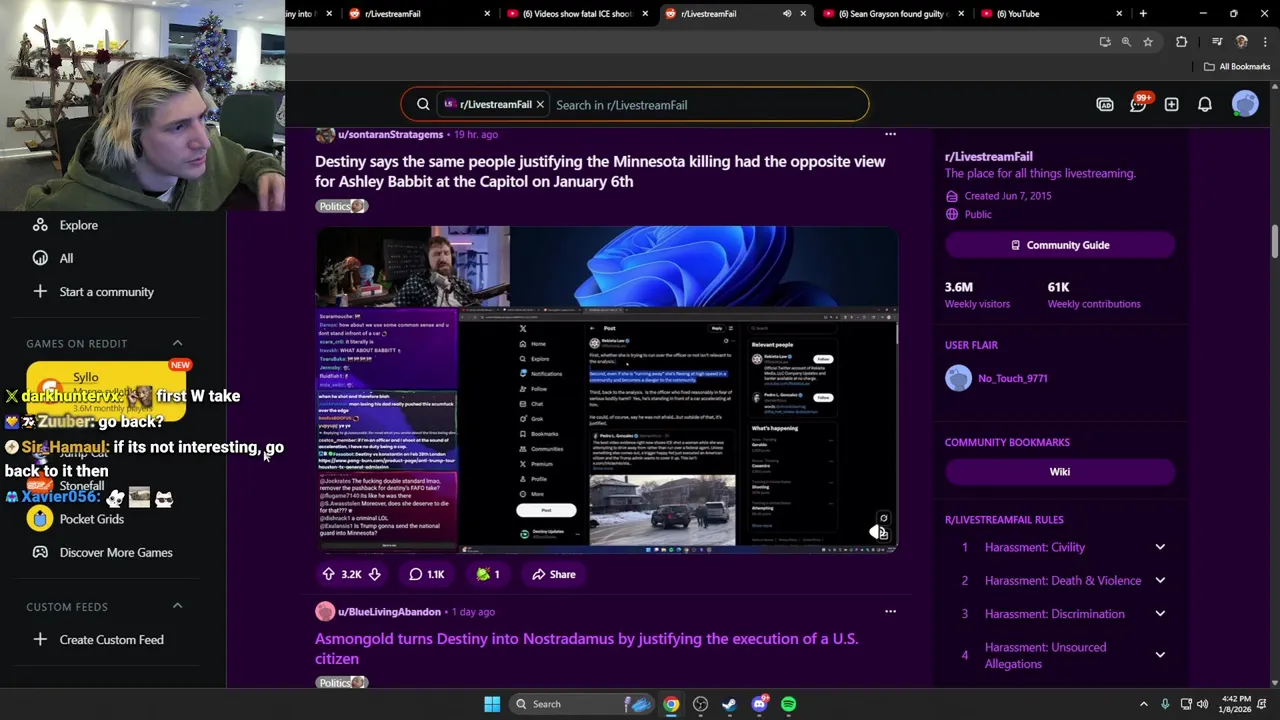
Task: Open the notifications bell
Action: pos(1205,105)
